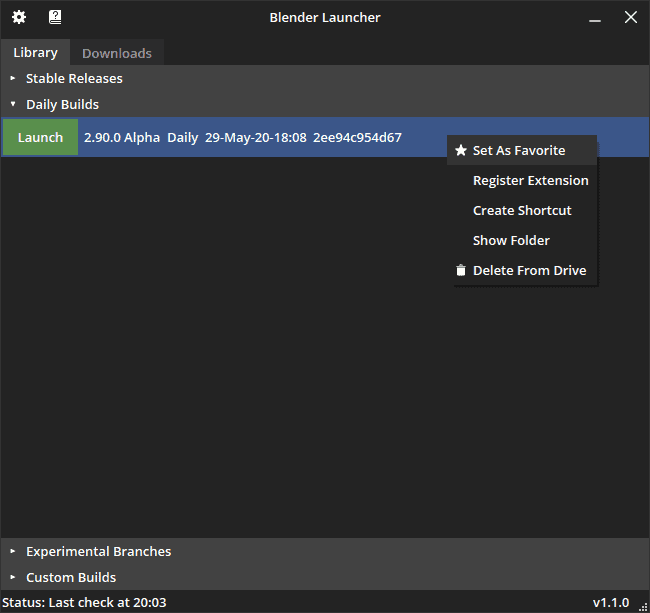
Task: Click the Last check status text
Action: tap(84, 602)
